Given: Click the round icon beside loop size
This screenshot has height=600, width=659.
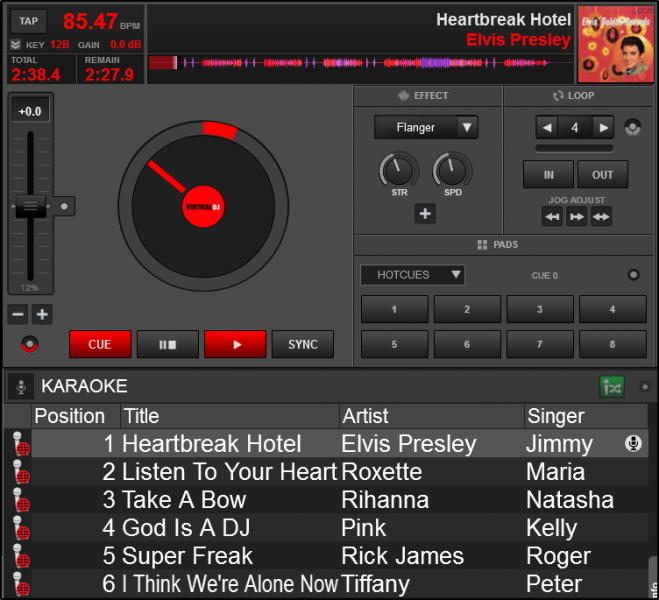Looking at the screenshot, I should click(633, 127).
